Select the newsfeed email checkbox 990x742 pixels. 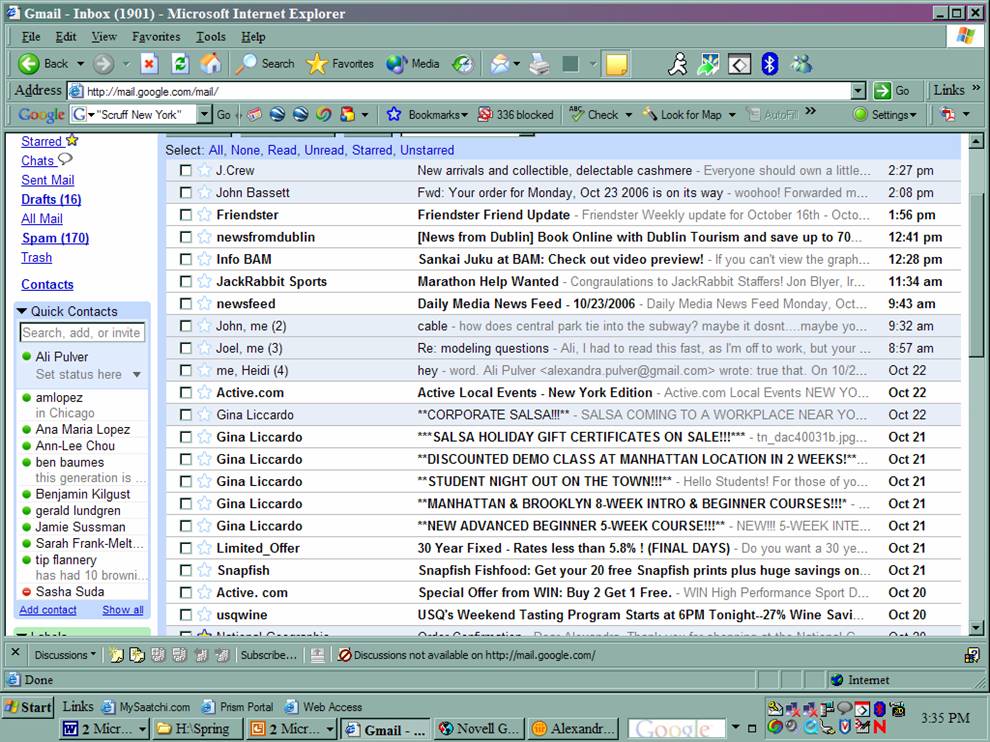pyautogui.click(x=186, y=303)
